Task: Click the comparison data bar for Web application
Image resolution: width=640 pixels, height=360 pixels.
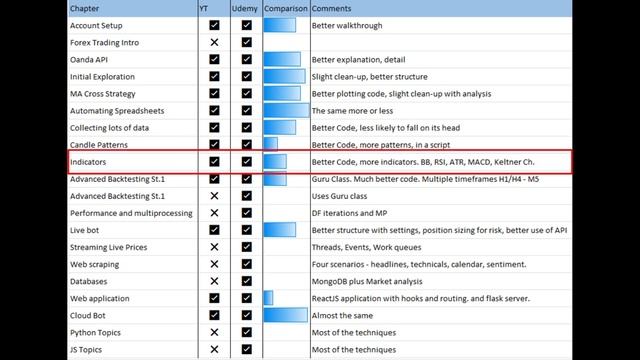Action: (x=268, y=298)
